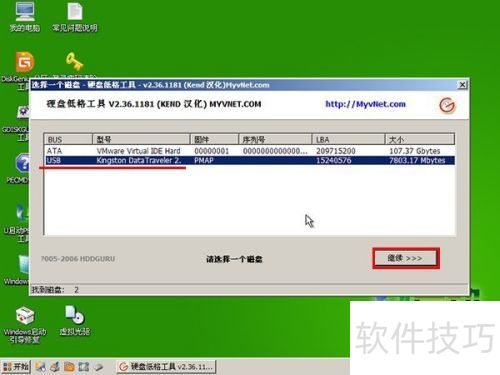Open the http://MyvNet.com link
The height and width of the screenshot is (375, 500).
click(366, 104)
